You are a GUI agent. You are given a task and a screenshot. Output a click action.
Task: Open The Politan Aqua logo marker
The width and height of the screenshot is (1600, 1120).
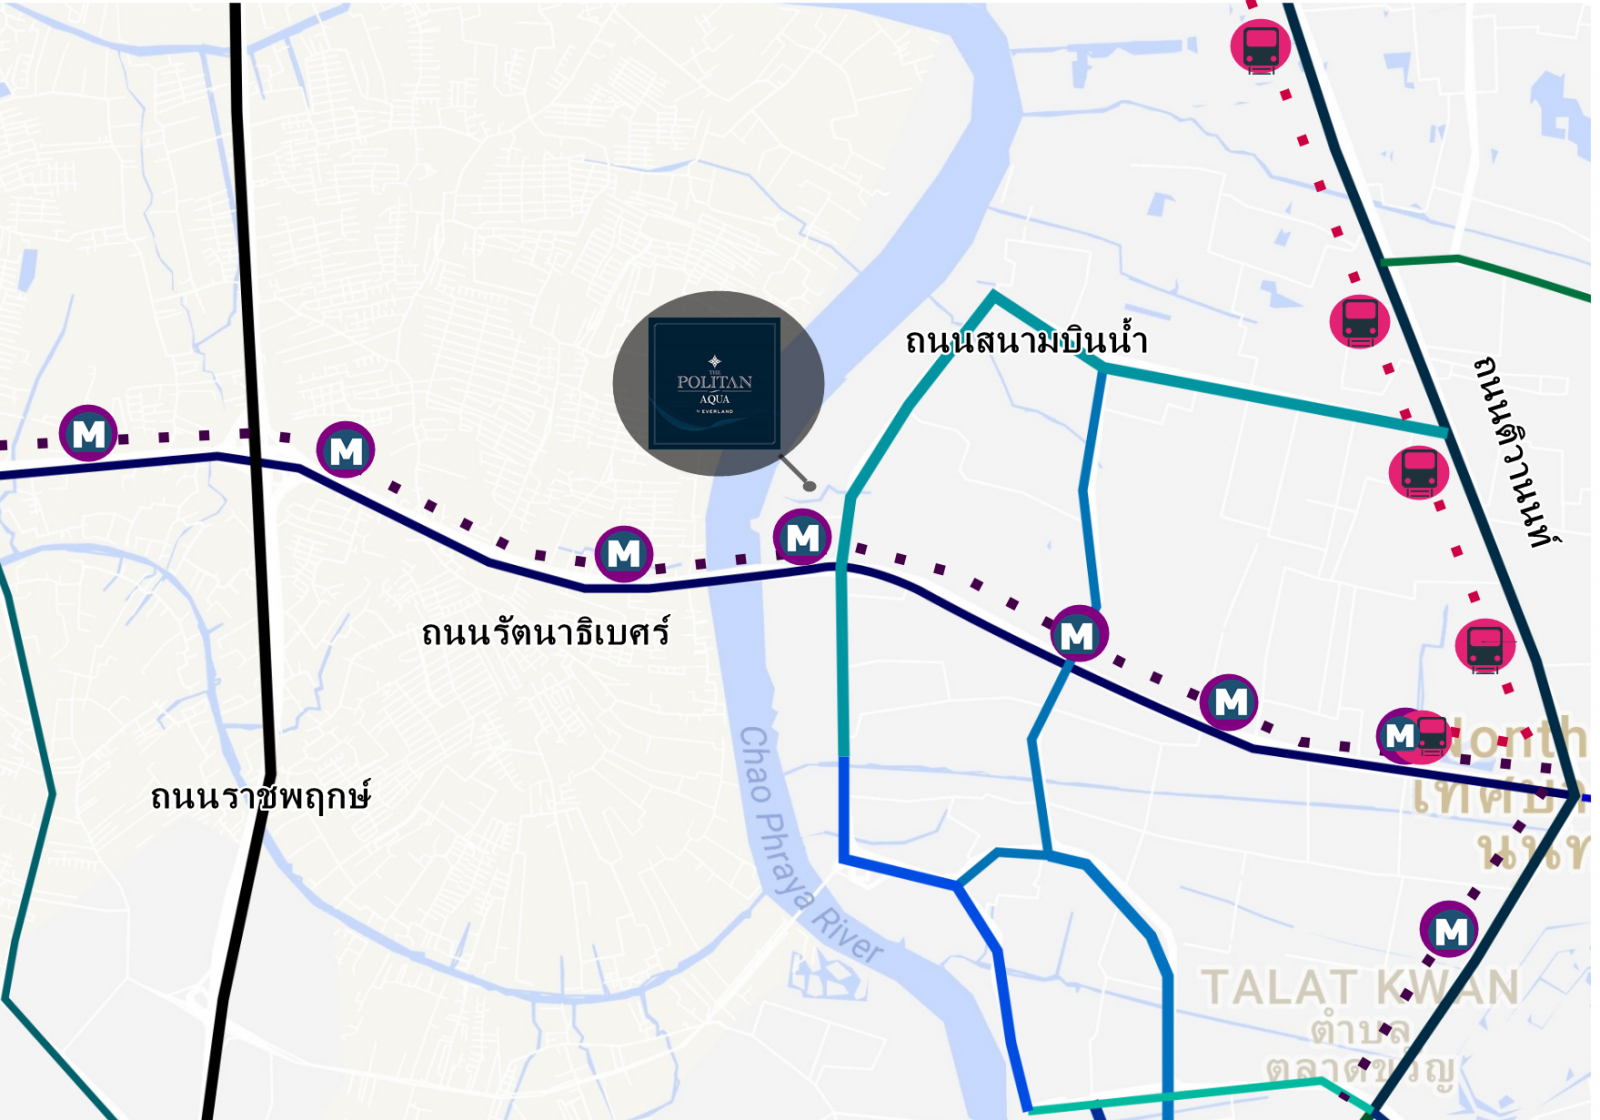[x=715, y=383]
